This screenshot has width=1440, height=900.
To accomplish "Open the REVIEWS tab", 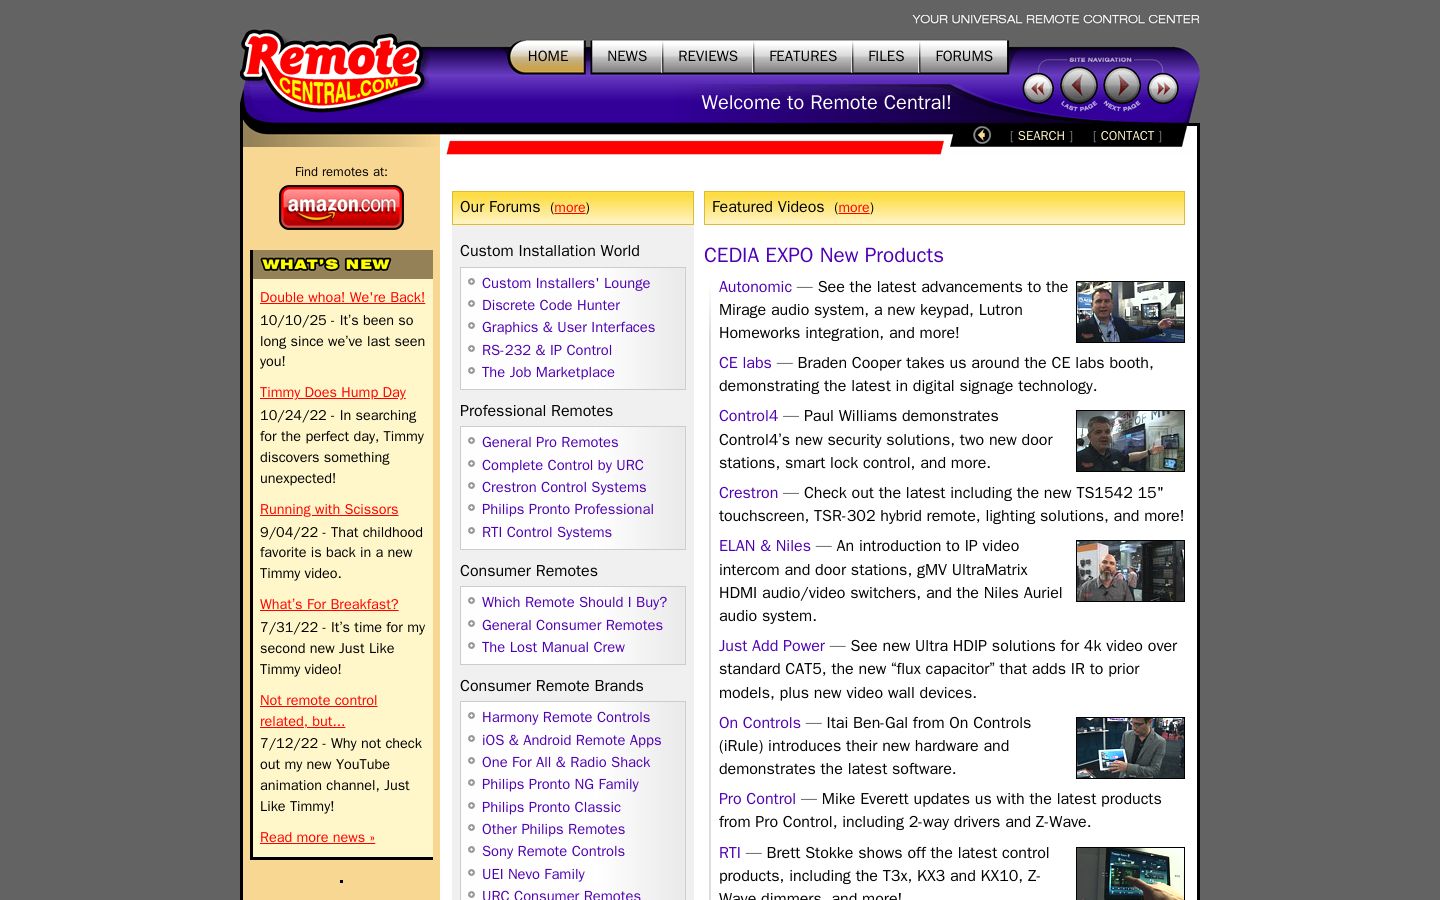I will [x=708, y=56].
